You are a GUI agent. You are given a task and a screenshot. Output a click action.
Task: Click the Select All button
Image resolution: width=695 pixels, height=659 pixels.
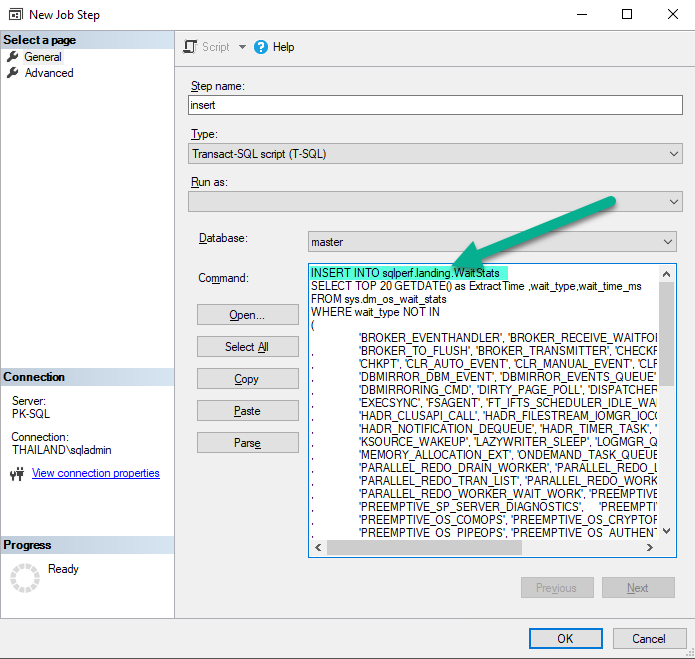pos(247,347)
